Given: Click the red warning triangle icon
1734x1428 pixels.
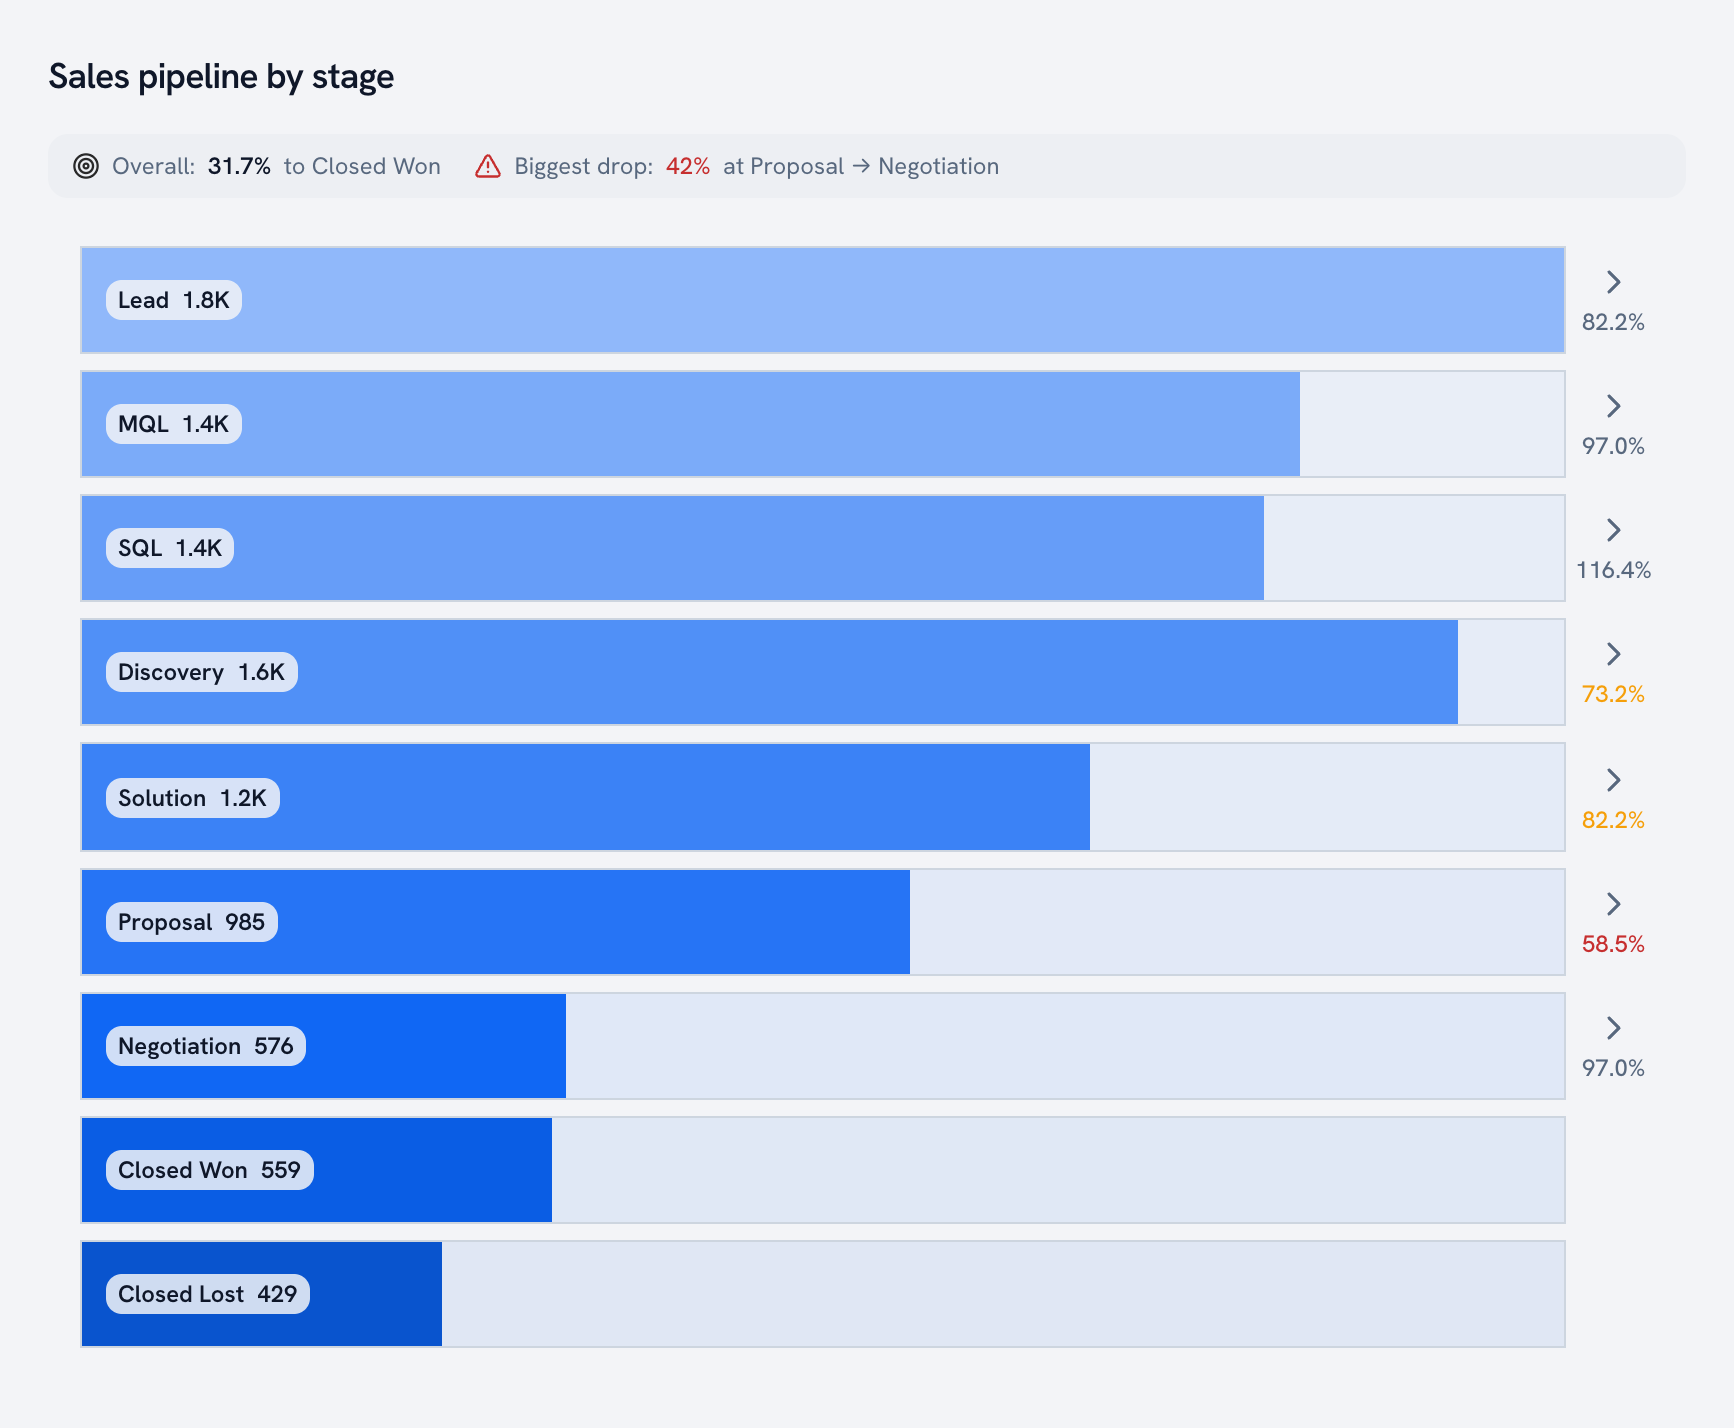Looking at the screenshot, I should pyautogui.click(x=488, y=166).
